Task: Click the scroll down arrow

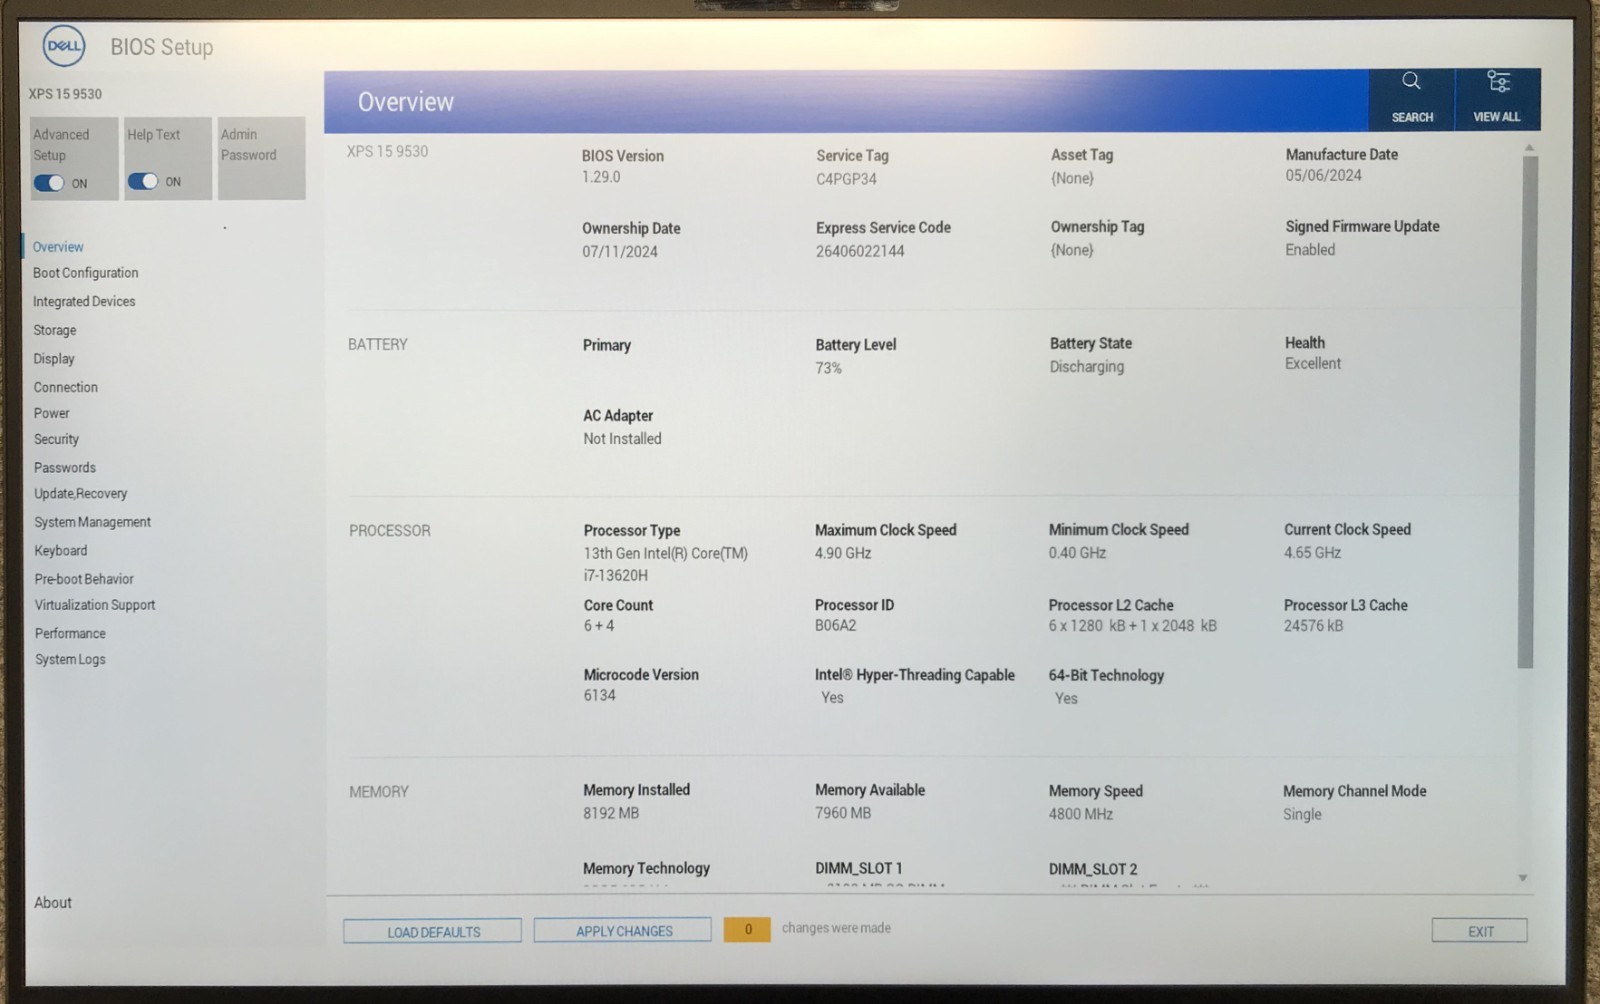Action: tap(1523, 878)
